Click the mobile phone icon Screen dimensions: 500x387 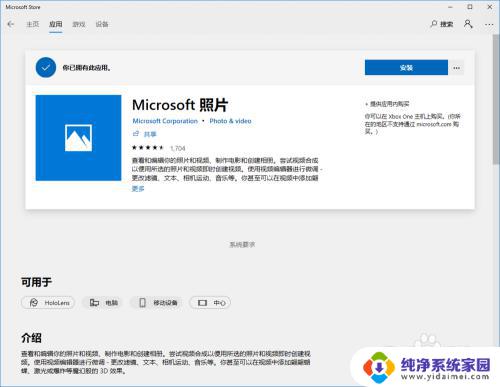point(142,303)
